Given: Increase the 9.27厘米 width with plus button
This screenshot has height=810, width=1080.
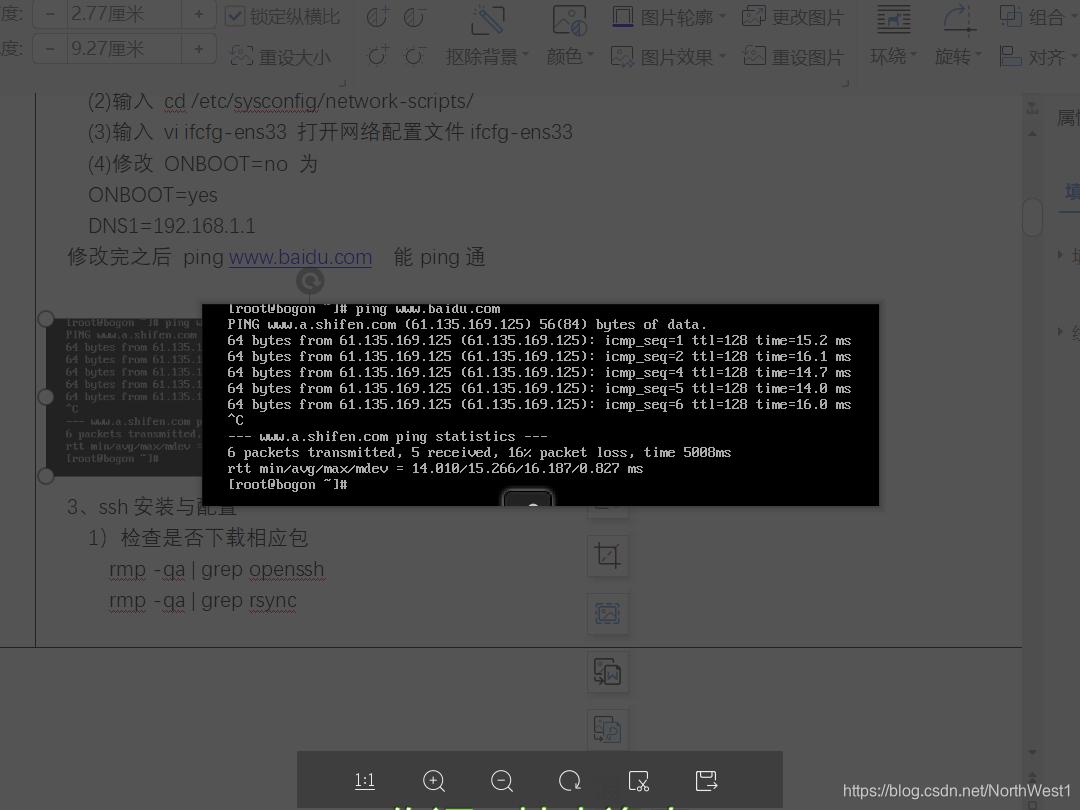Looking at the screenshot, I should [x=198, y=49].
